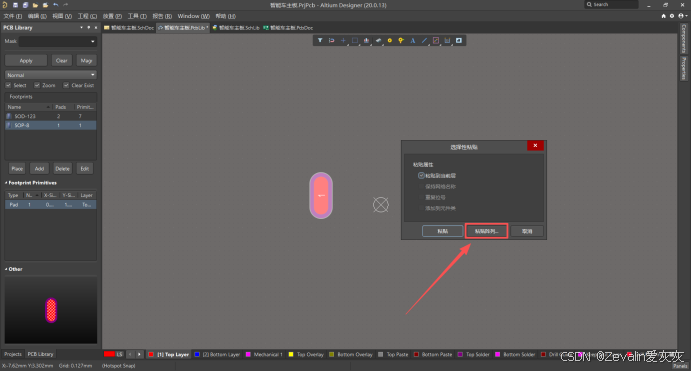Select the Mechanical 1 layer tab

pos(264,355)
